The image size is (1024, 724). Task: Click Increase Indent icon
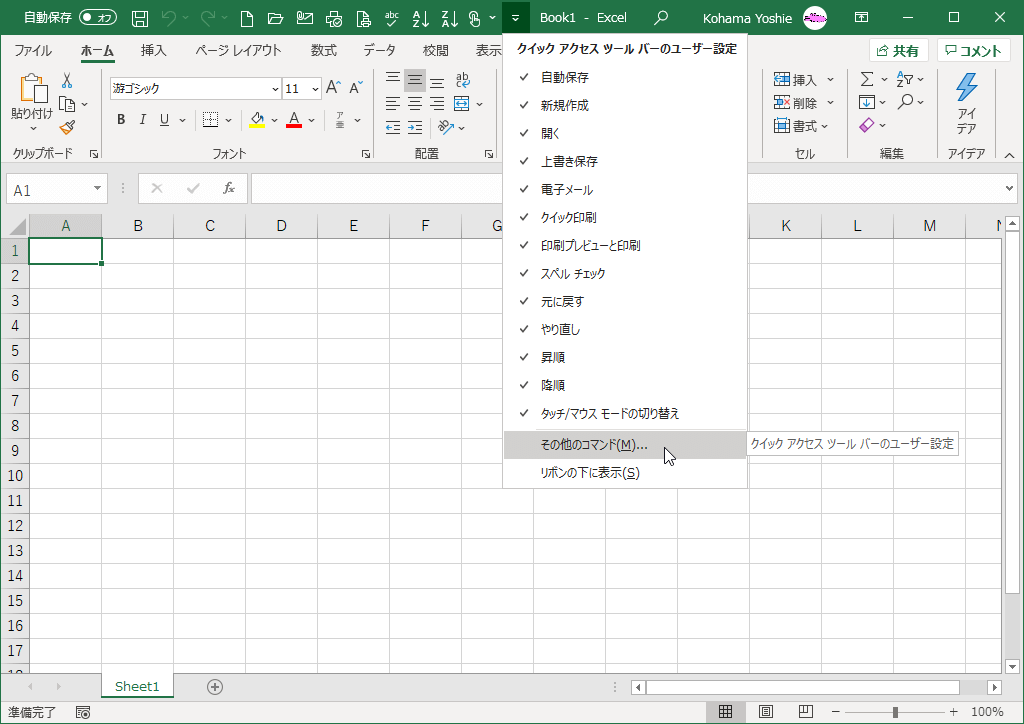(415, 127)
